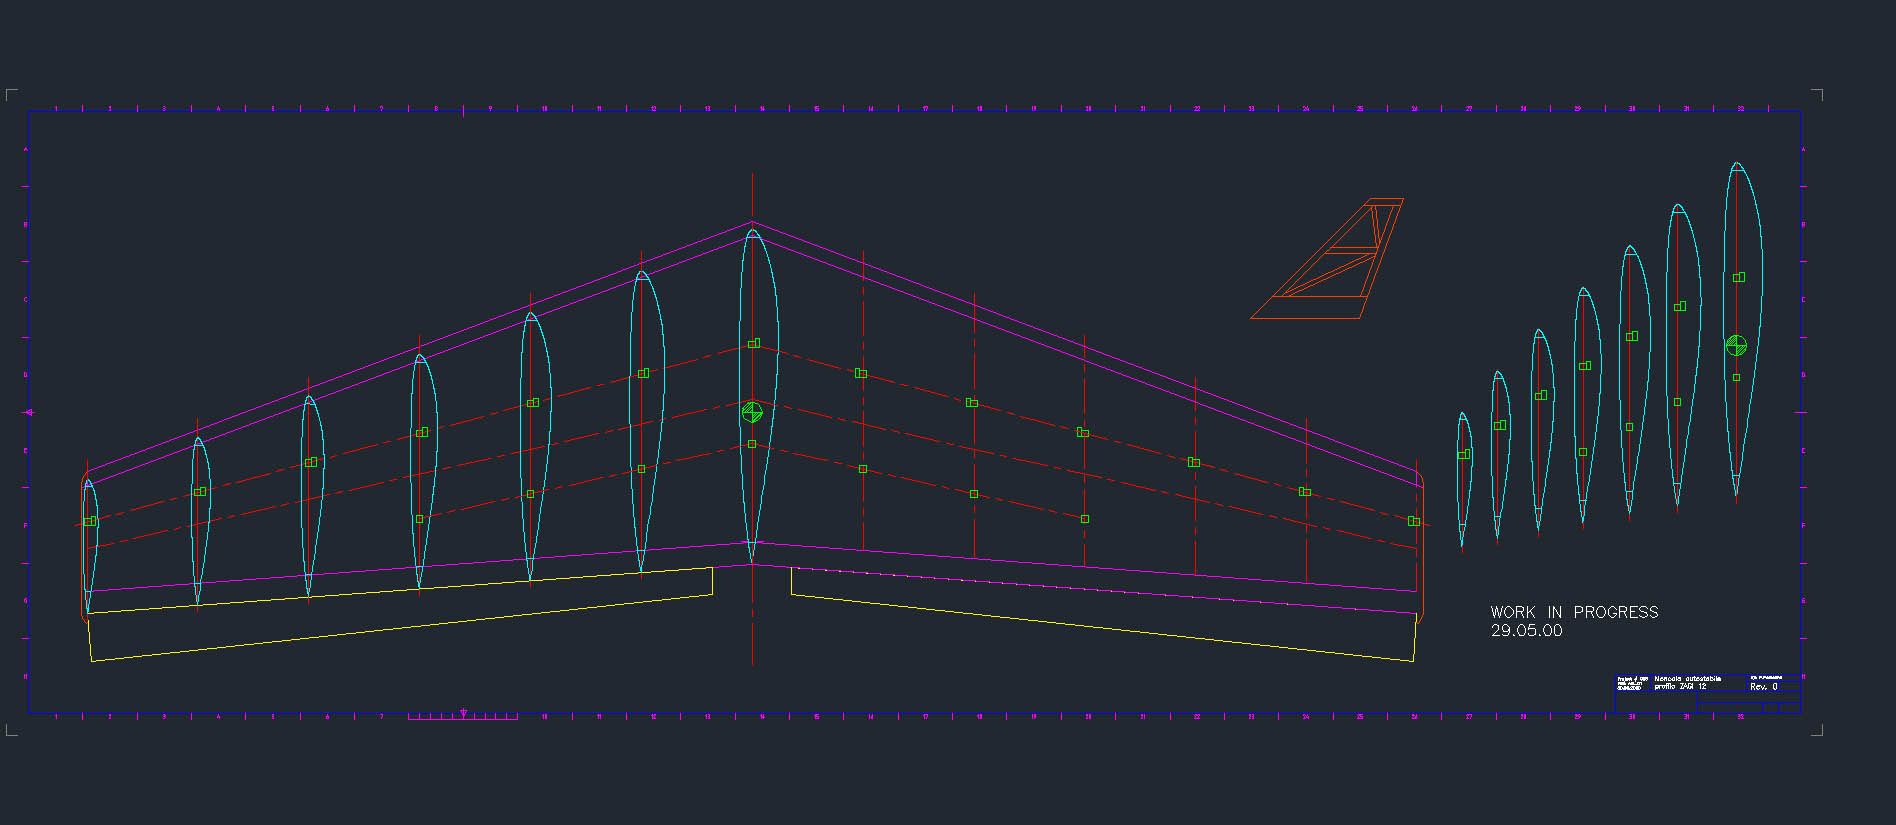Click the upper green spar marker on root rib
Screen dimensions: 1896x825
point(754,343)
